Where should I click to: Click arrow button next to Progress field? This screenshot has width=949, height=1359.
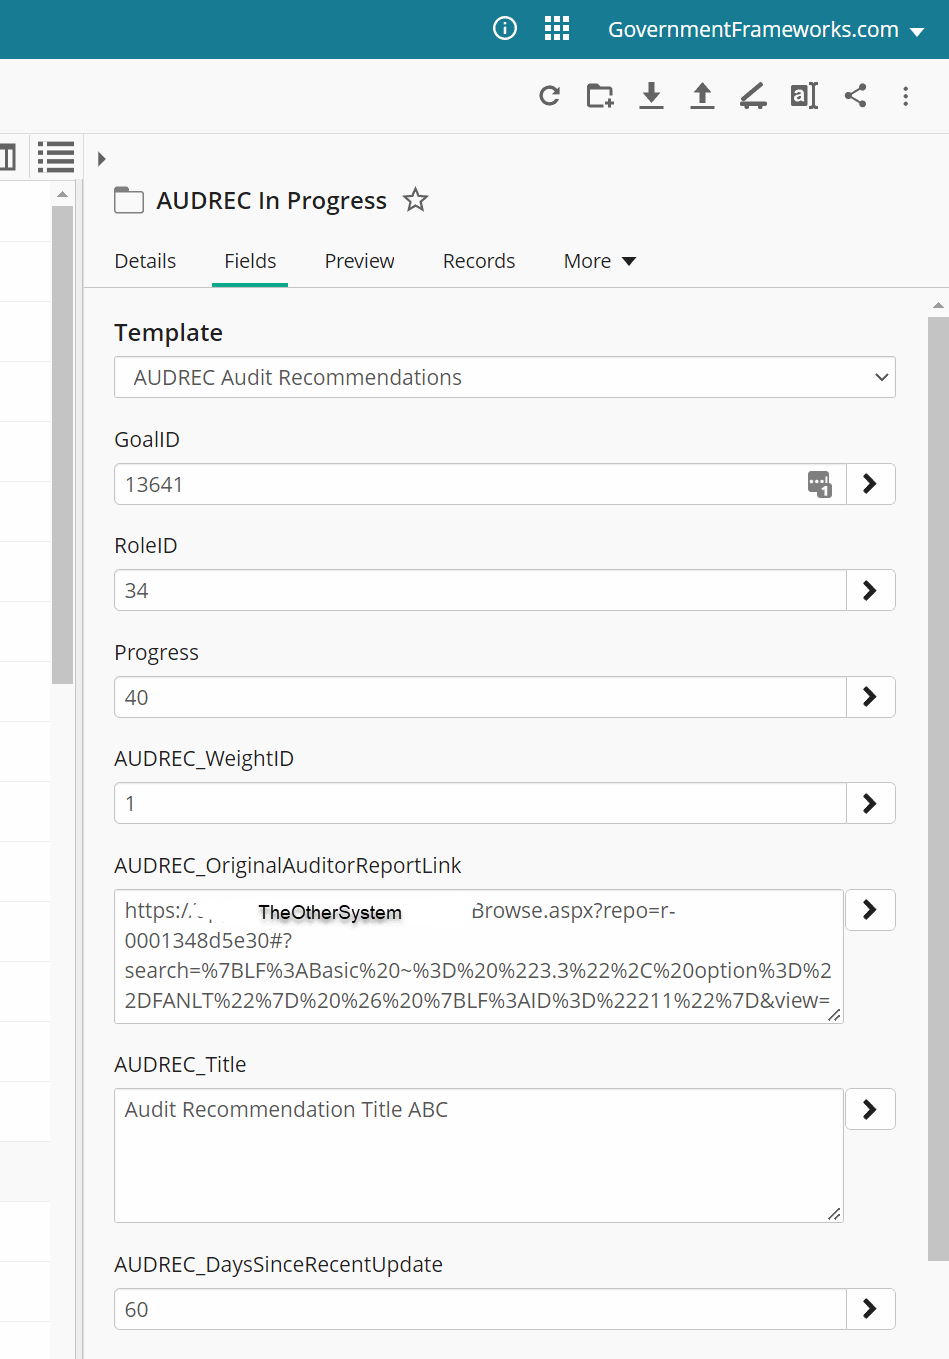point(870,697)
